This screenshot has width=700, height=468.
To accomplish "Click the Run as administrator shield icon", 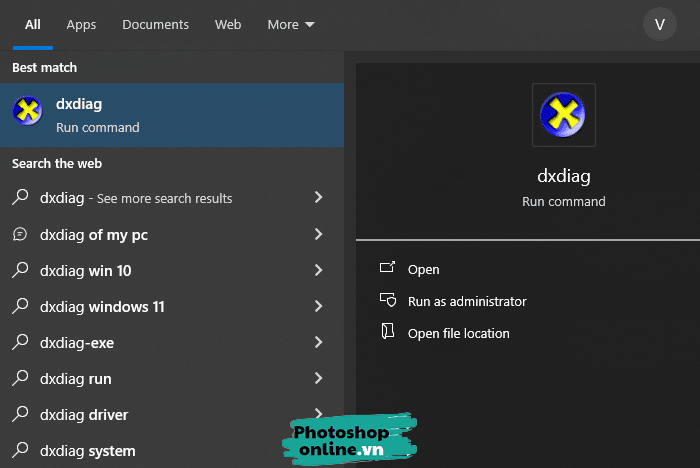I will coord(388,301).
